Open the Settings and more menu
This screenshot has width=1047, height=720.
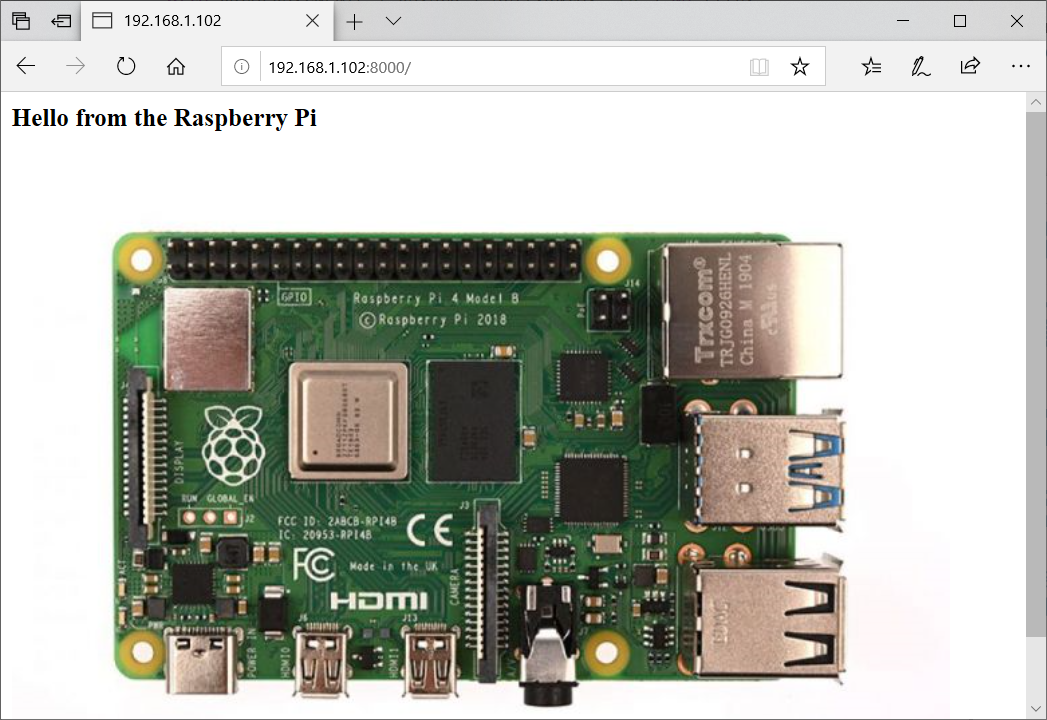point(1021,66)
